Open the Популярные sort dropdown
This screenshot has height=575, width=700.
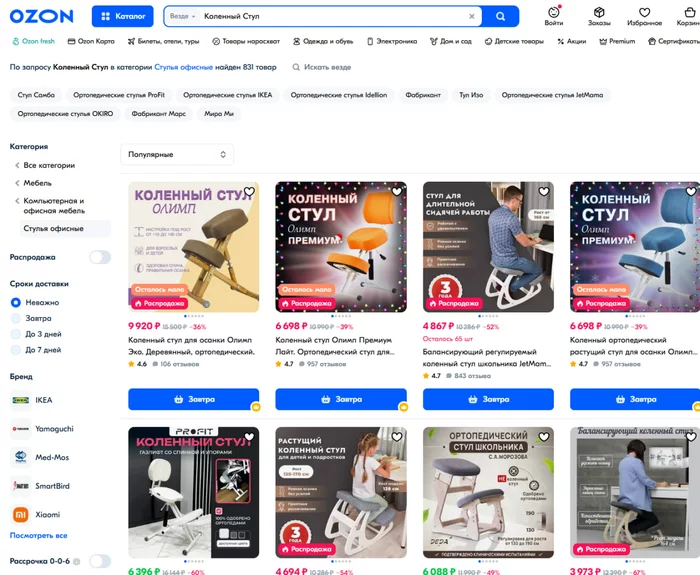pos(177,154)
